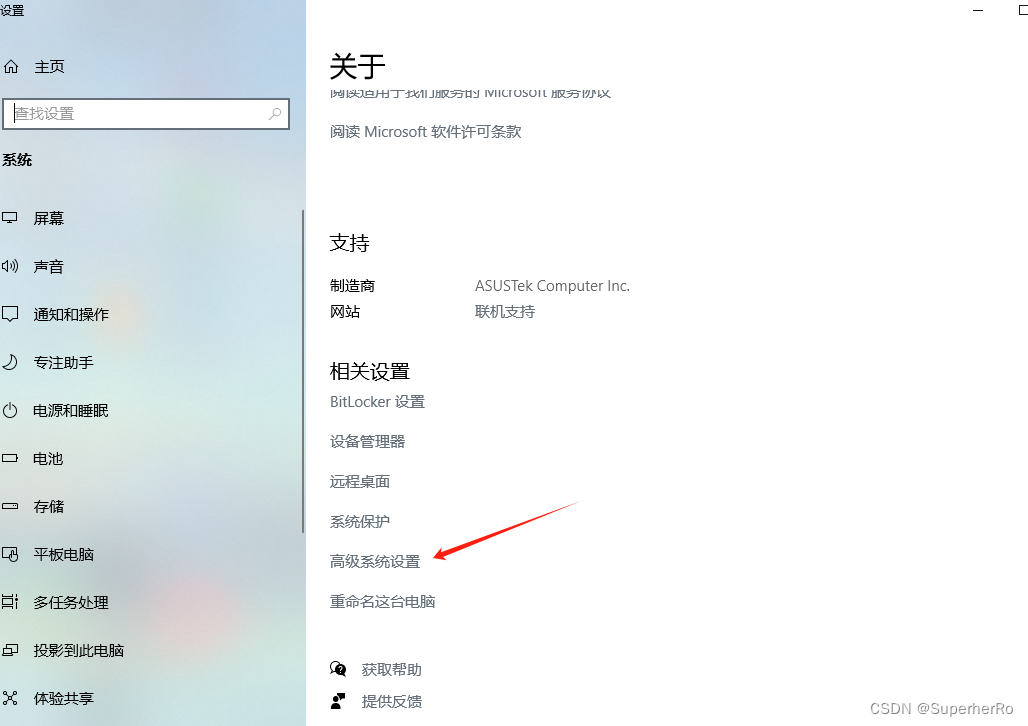Image resolution: width=1028 pixels, height=726 pixels.
Task: Open 高级系统设置 (Advanced system settings)
Action: (x=375, y=561)
